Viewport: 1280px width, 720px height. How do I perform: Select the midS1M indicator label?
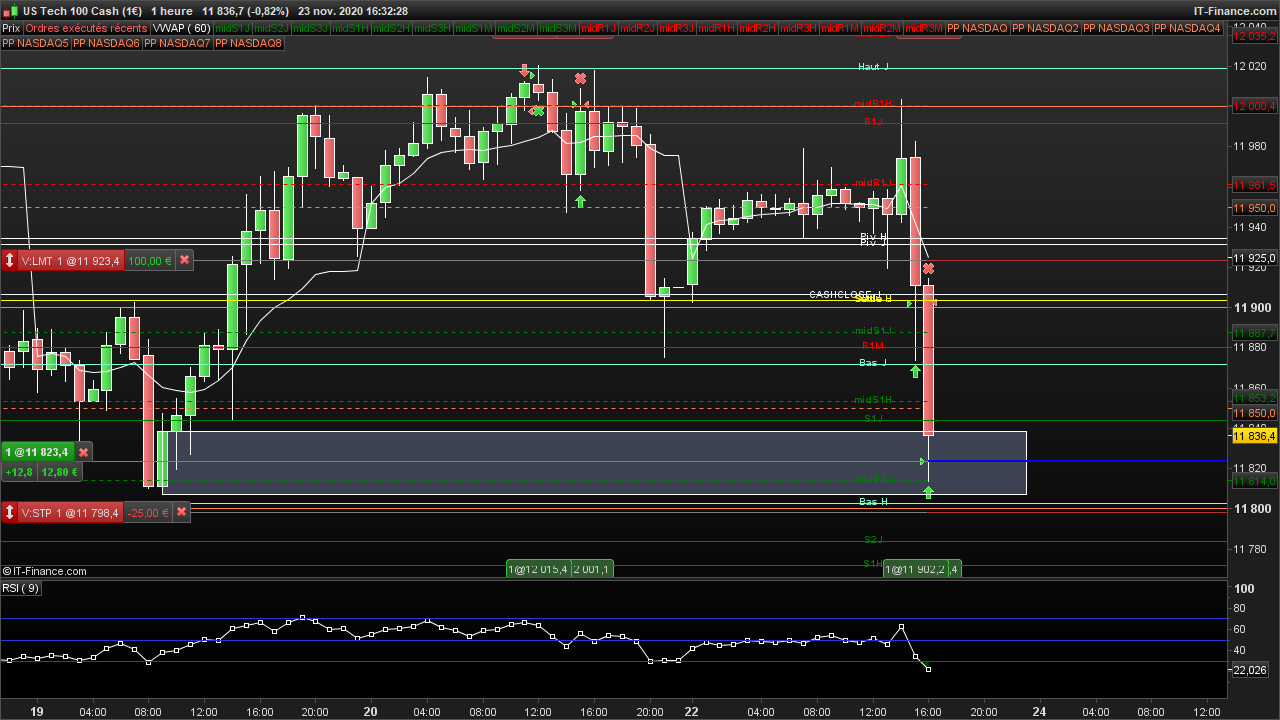pyautogui.click(x=475, y=28)
